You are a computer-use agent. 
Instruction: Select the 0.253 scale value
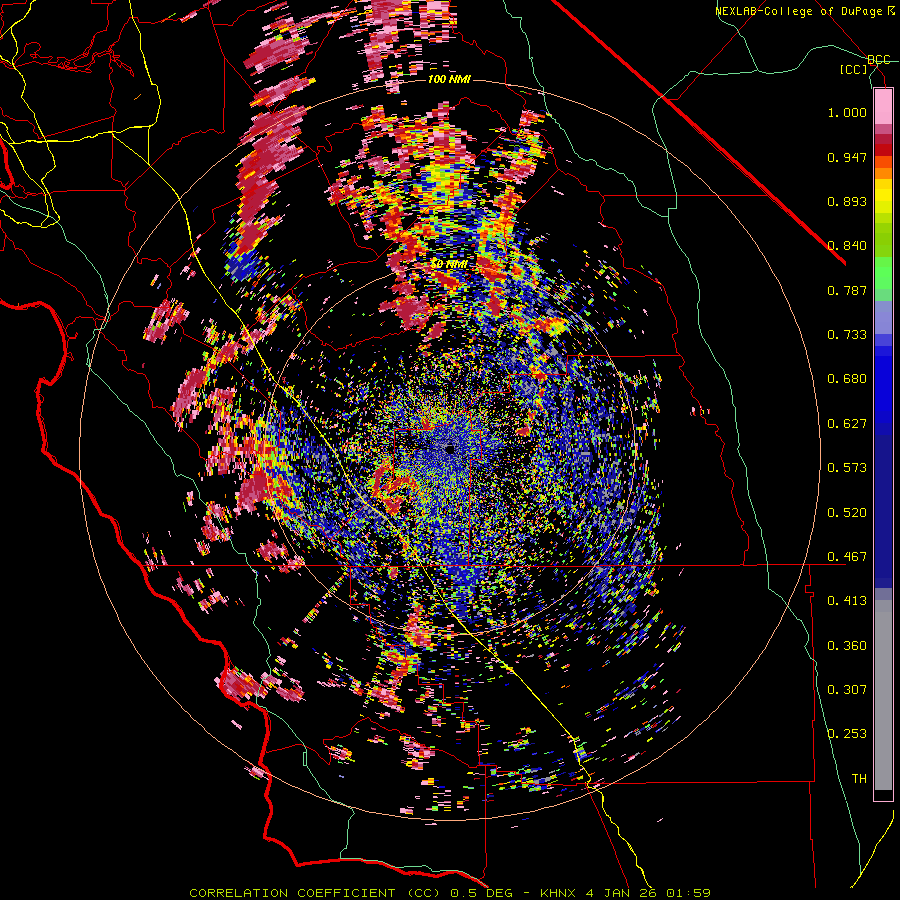(847, 734)
